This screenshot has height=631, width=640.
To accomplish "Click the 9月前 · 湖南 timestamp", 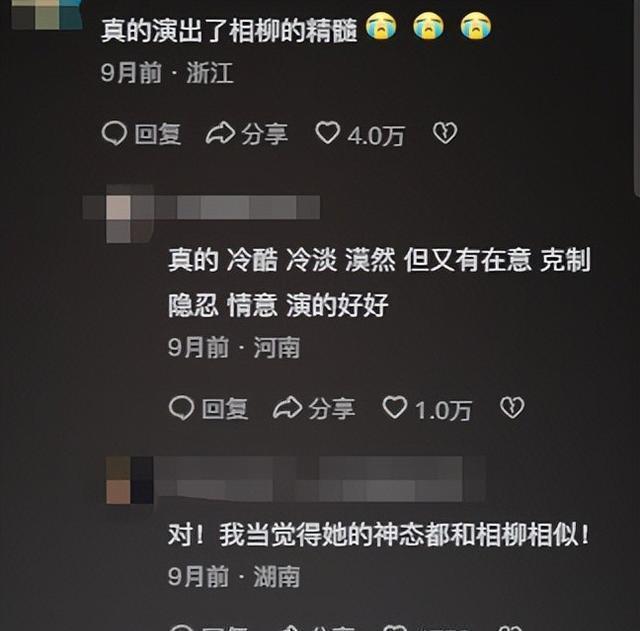I will pos(234,577).
